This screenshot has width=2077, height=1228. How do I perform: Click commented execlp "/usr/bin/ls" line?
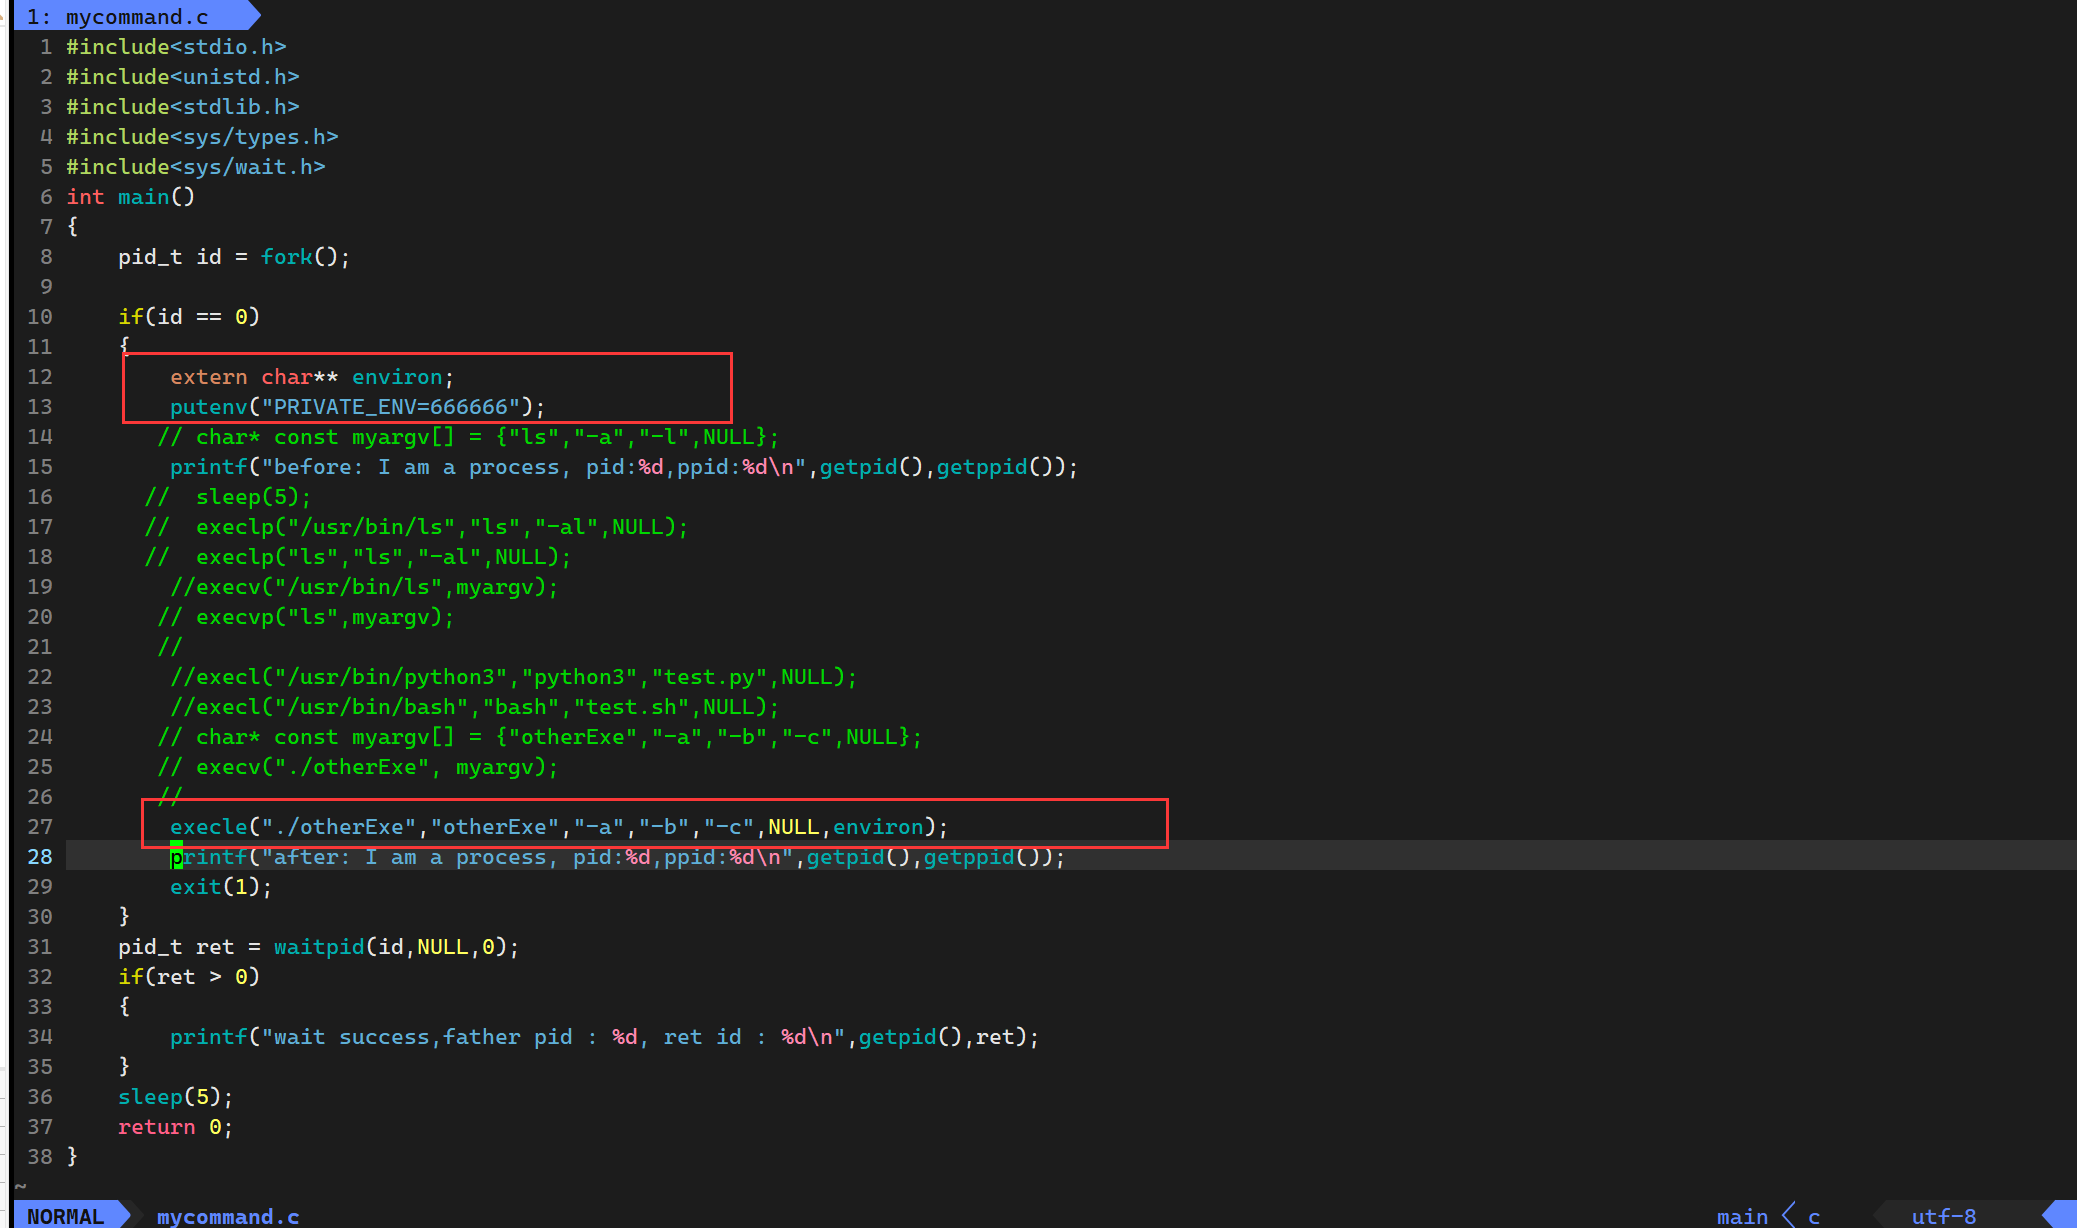[416, 527]
